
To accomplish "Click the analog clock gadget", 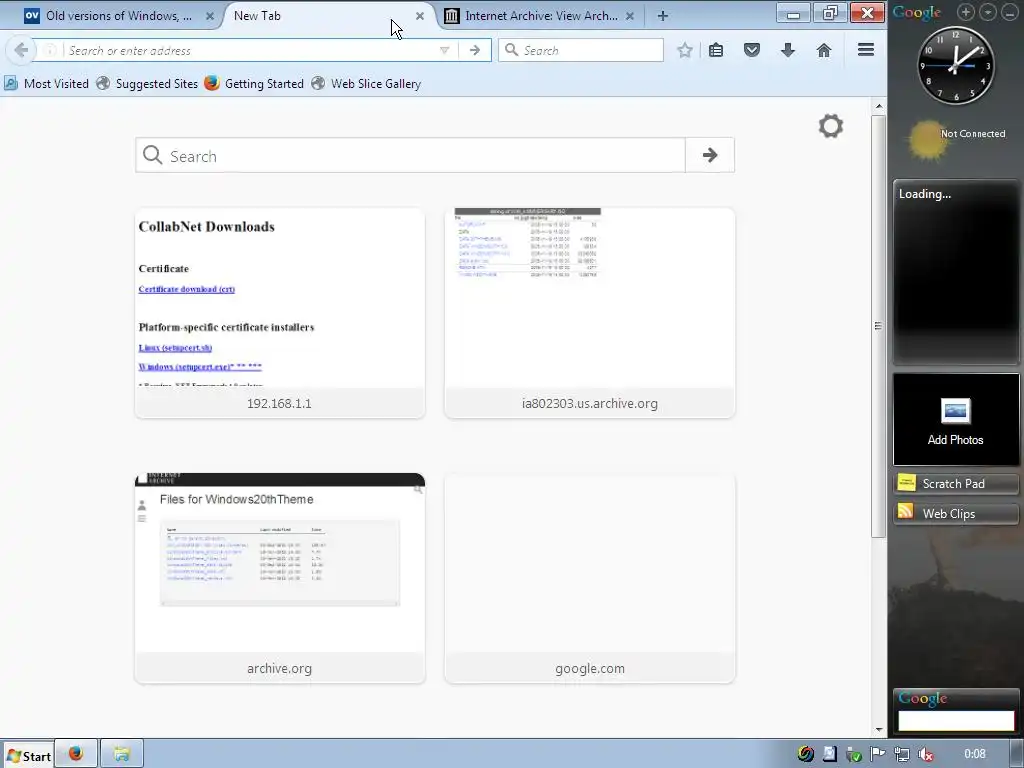I will pos(956,65).
